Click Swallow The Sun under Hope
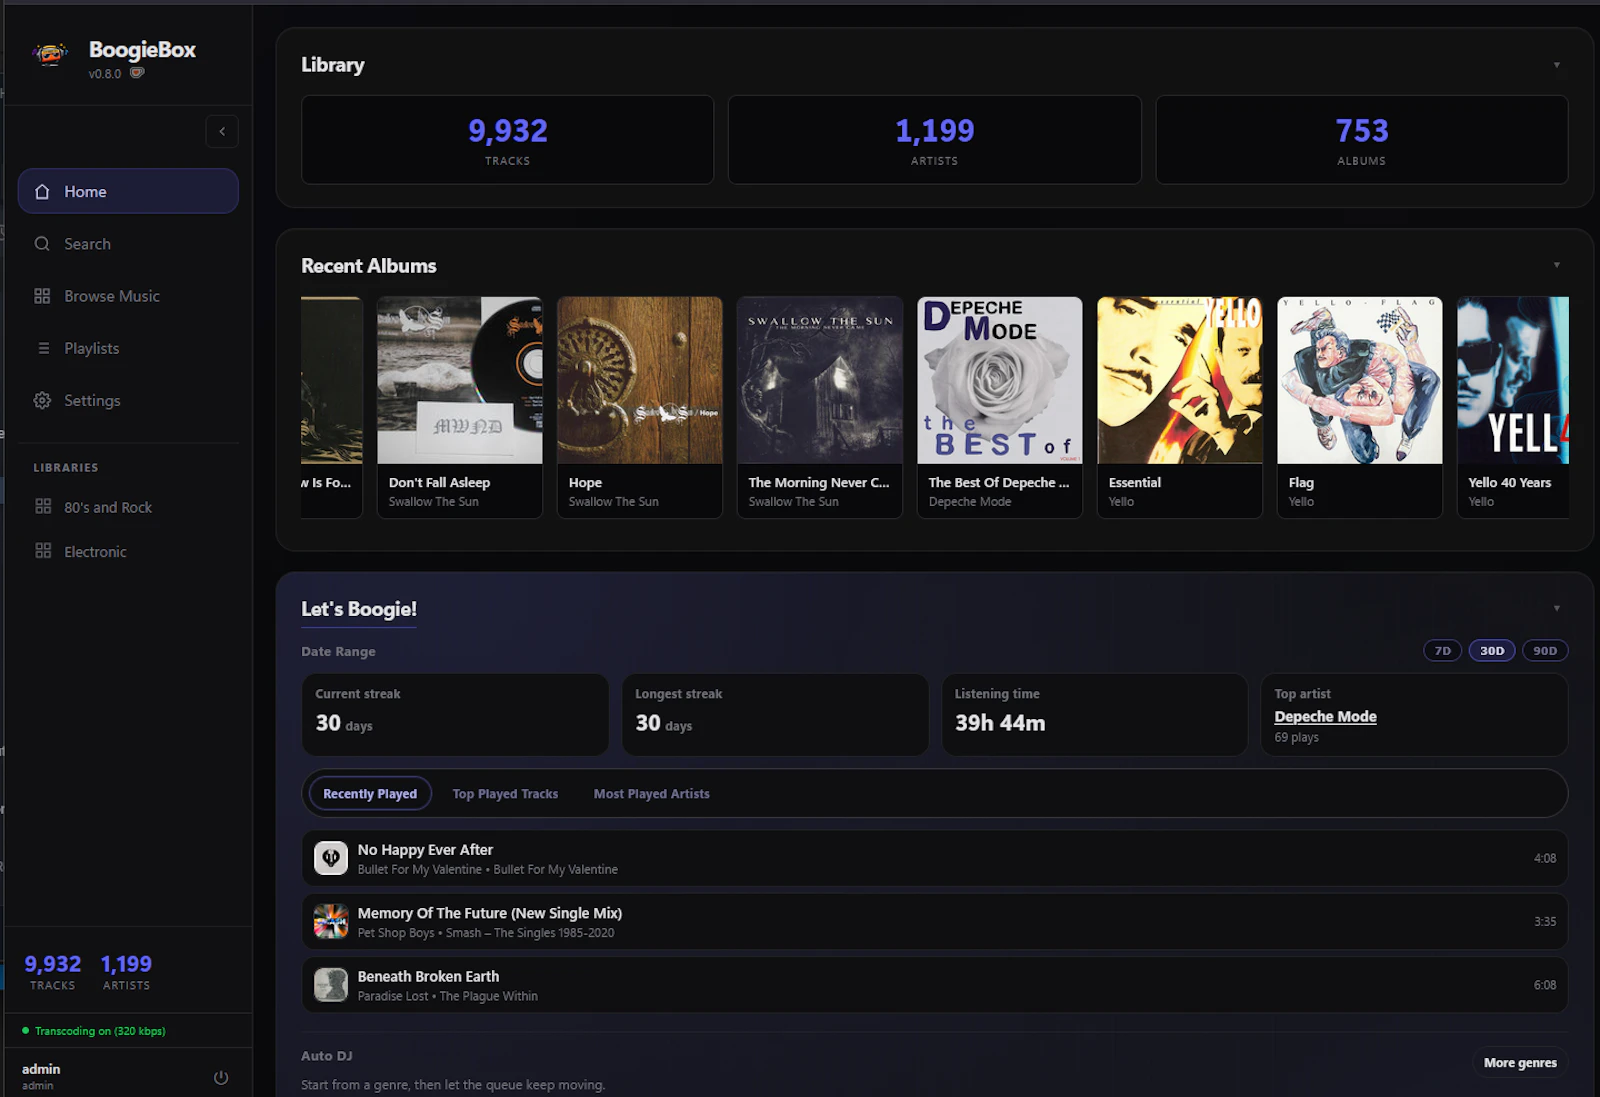 614,502
